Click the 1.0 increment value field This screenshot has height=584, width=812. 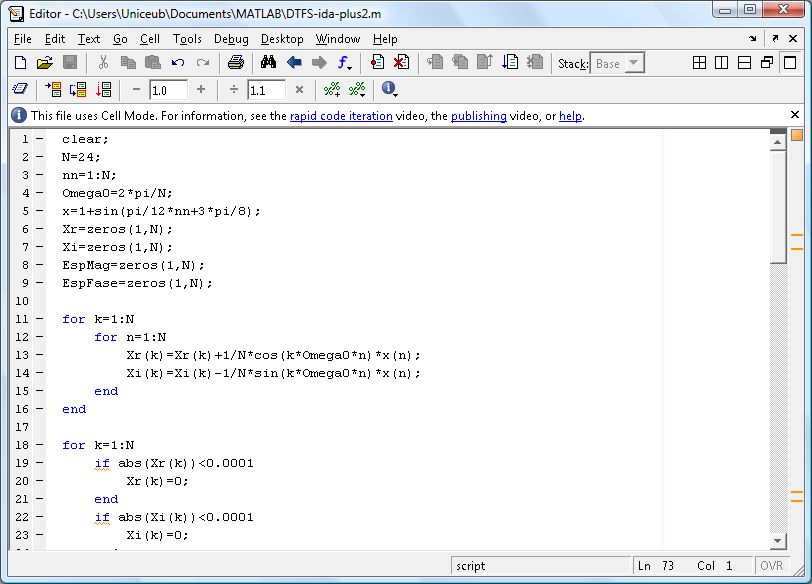pyautogui.click(x=168, y=90)
